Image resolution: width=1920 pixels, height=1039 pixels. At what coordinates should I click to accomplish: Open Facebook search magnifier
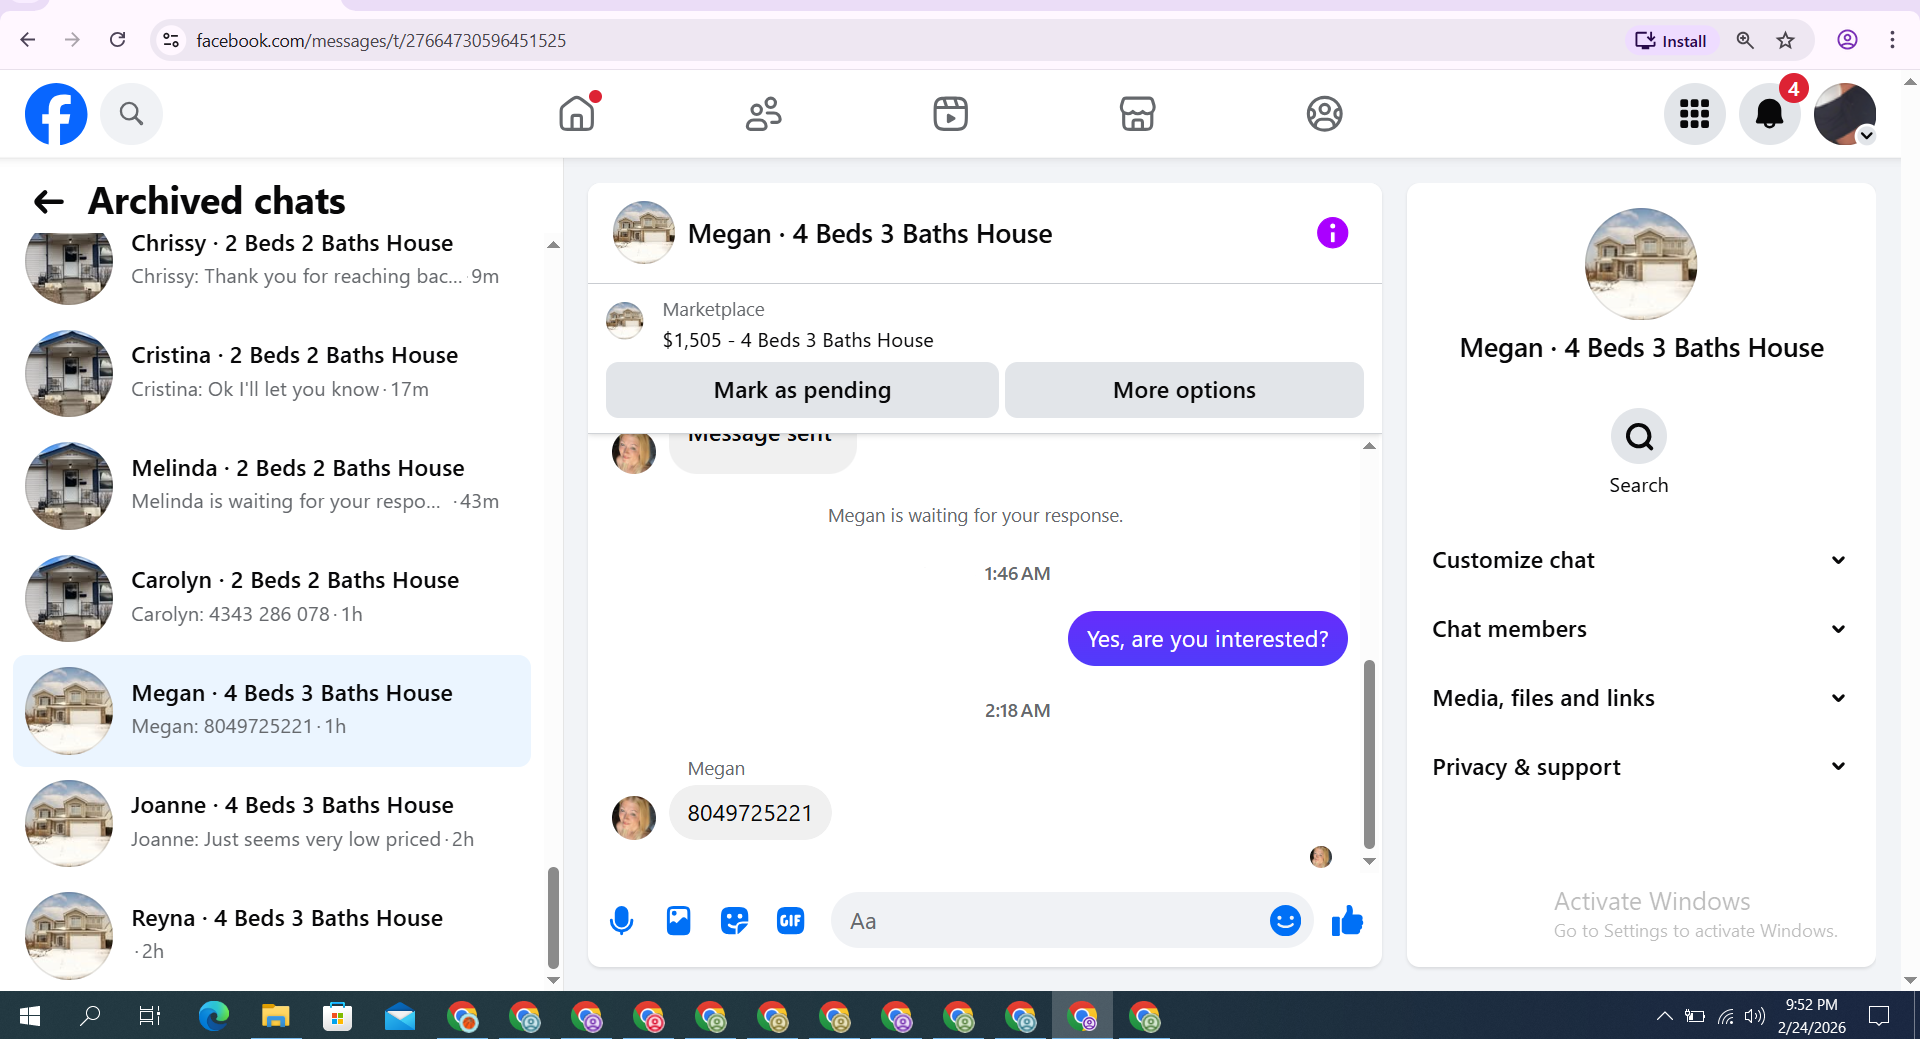(x=131, y=114)
